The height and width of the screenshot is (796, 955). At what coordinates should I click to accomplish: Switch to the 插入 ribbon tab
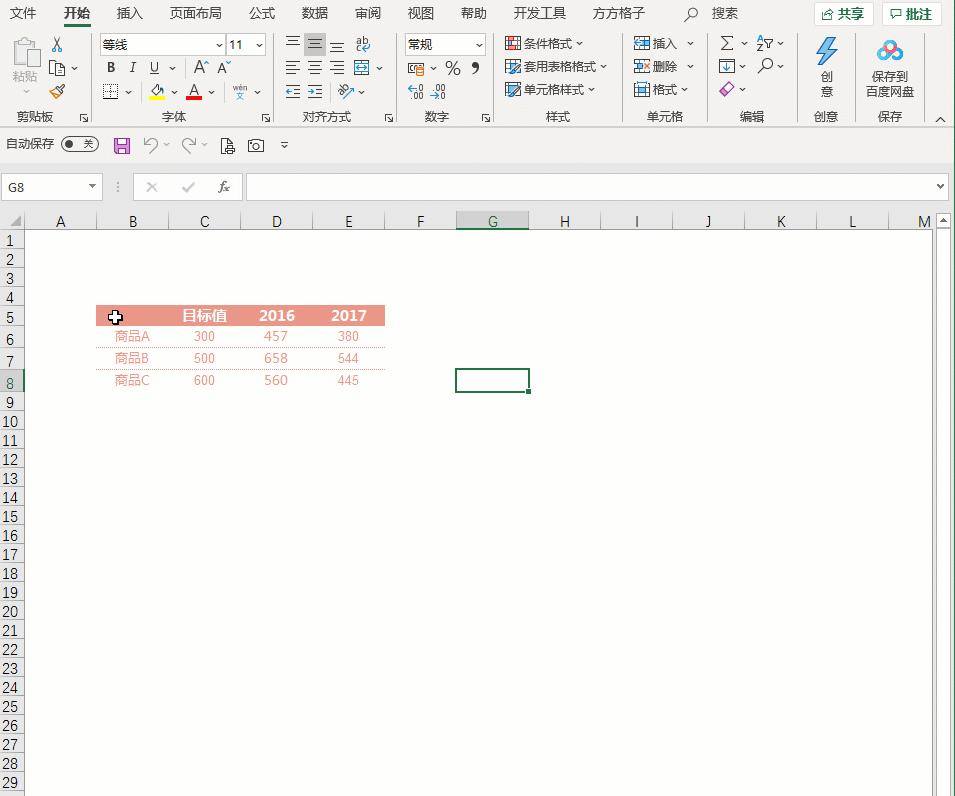[129, 14]
